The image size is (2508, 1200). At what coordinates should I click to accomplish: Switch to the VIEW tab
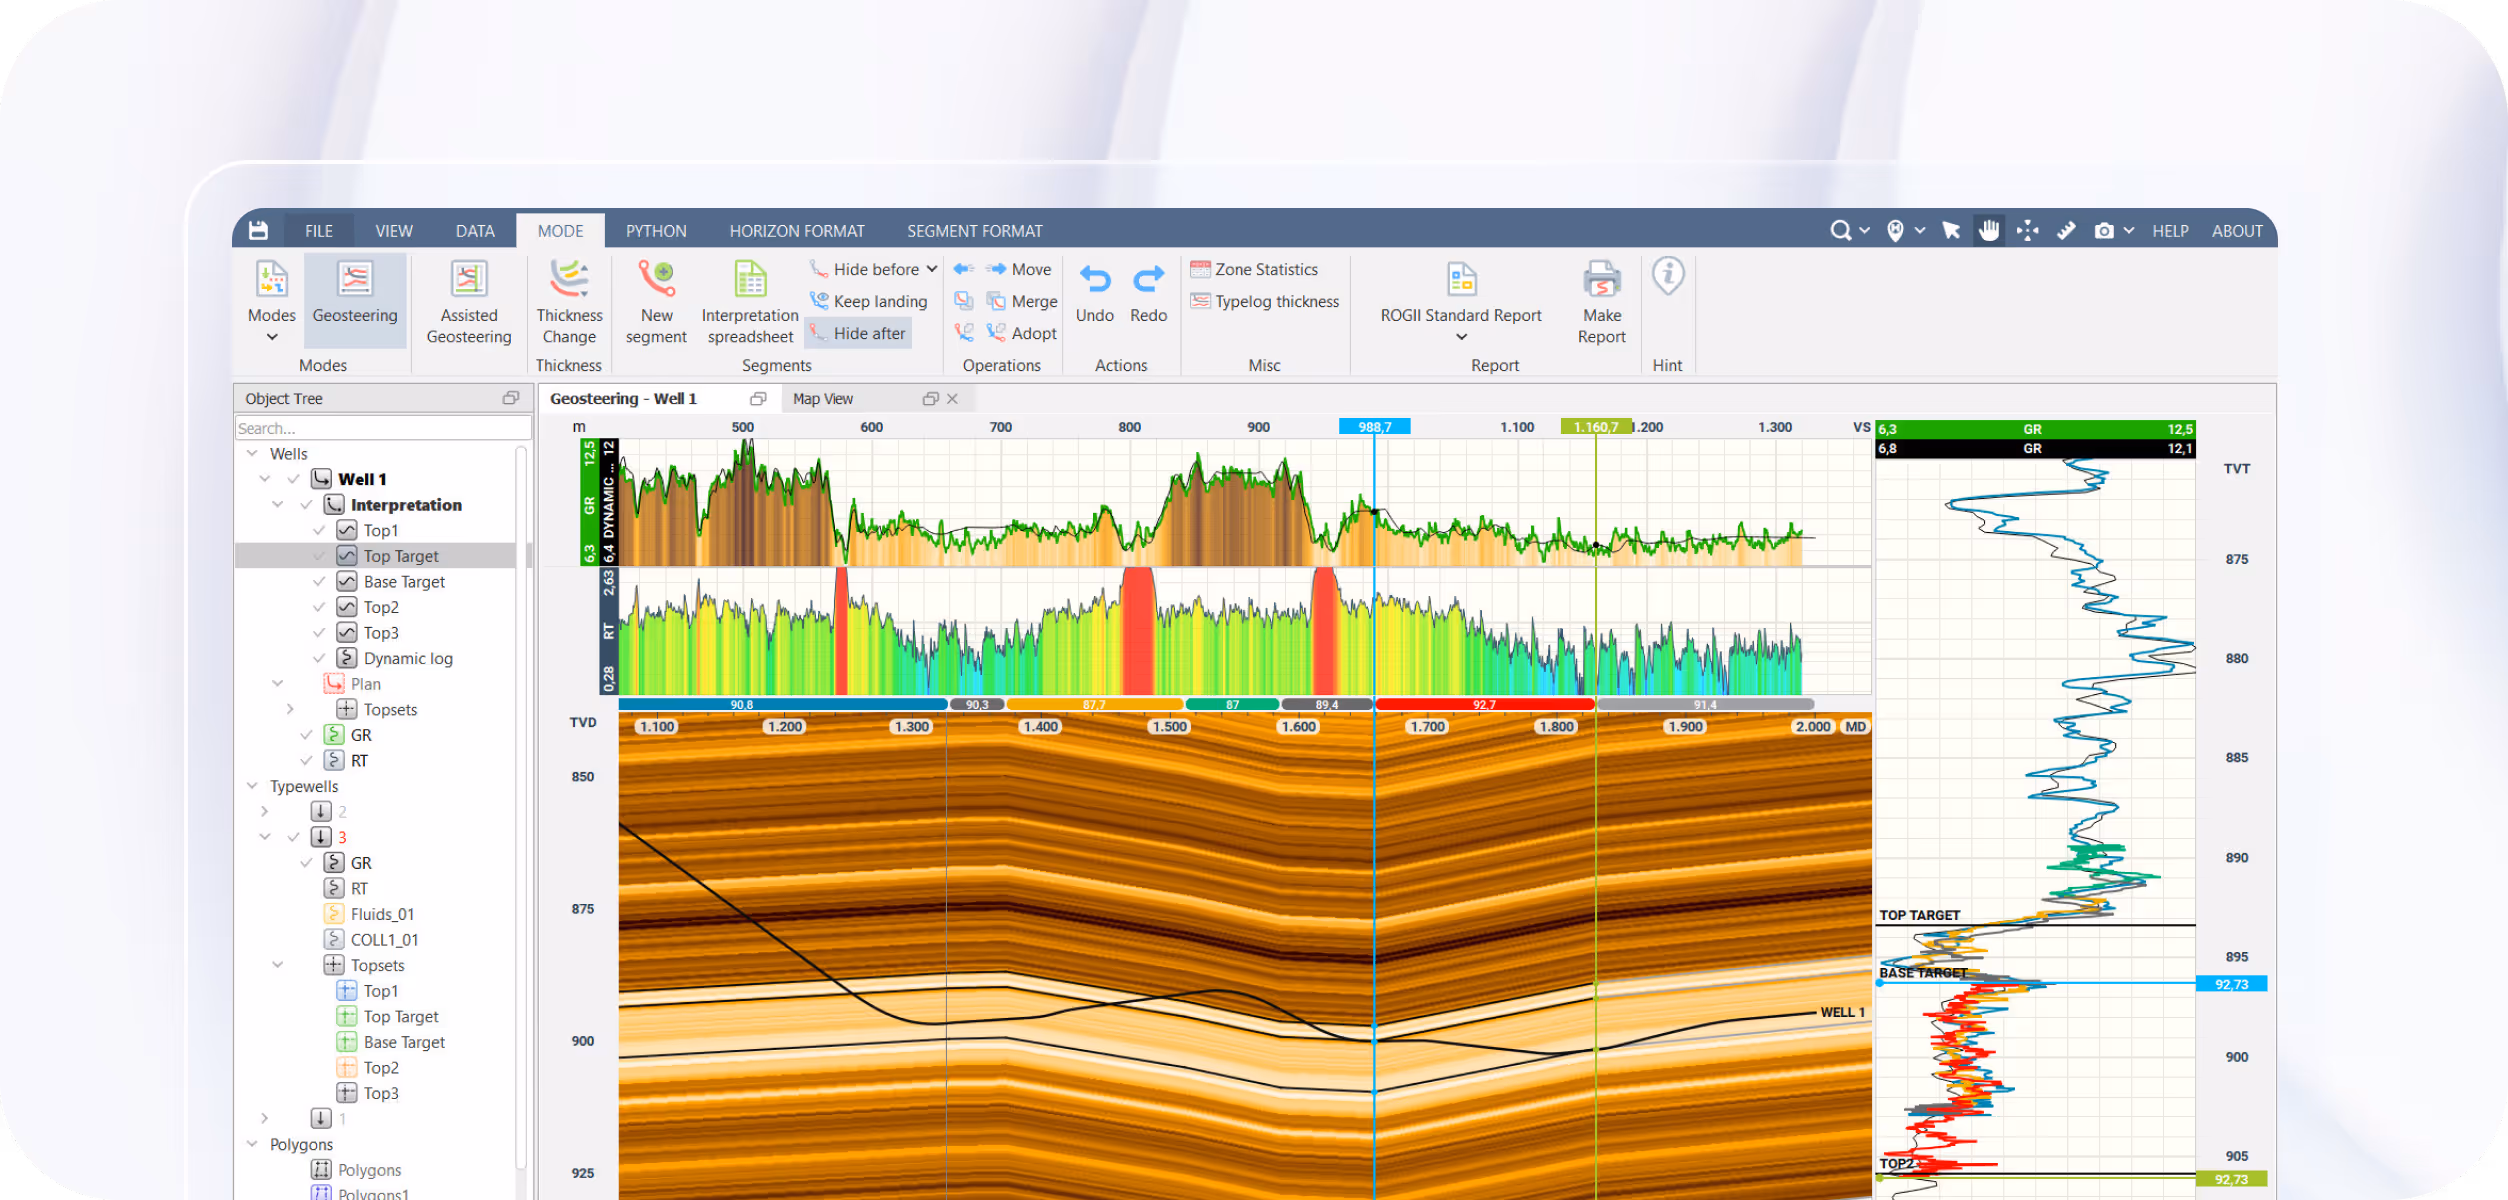(394, 231)
